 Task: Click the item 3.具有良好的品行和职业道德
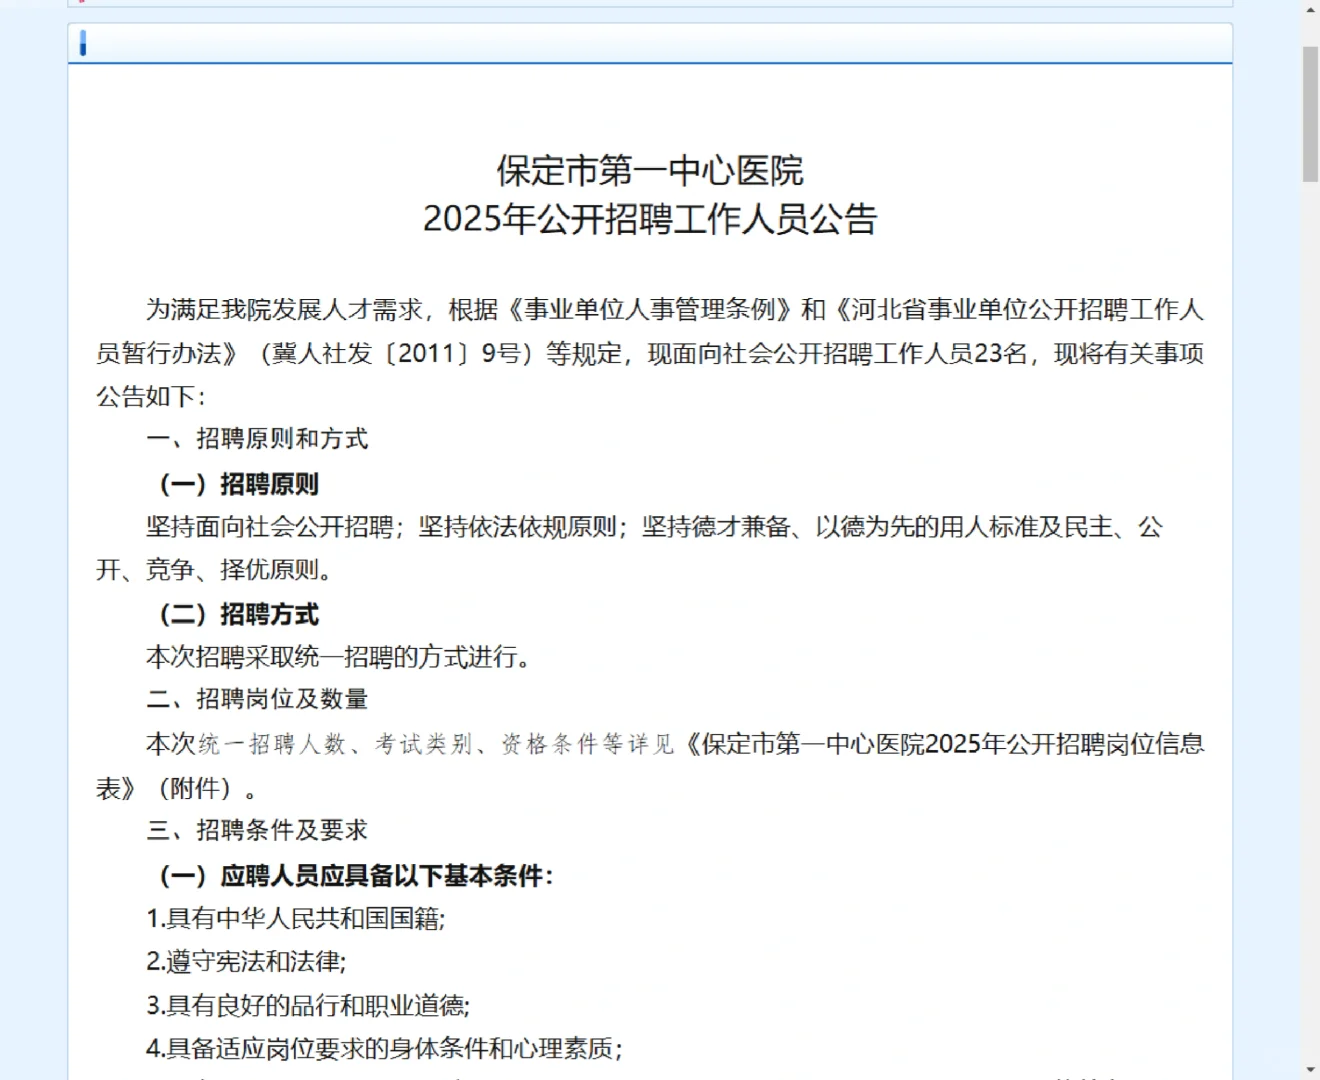point(308,1005)
